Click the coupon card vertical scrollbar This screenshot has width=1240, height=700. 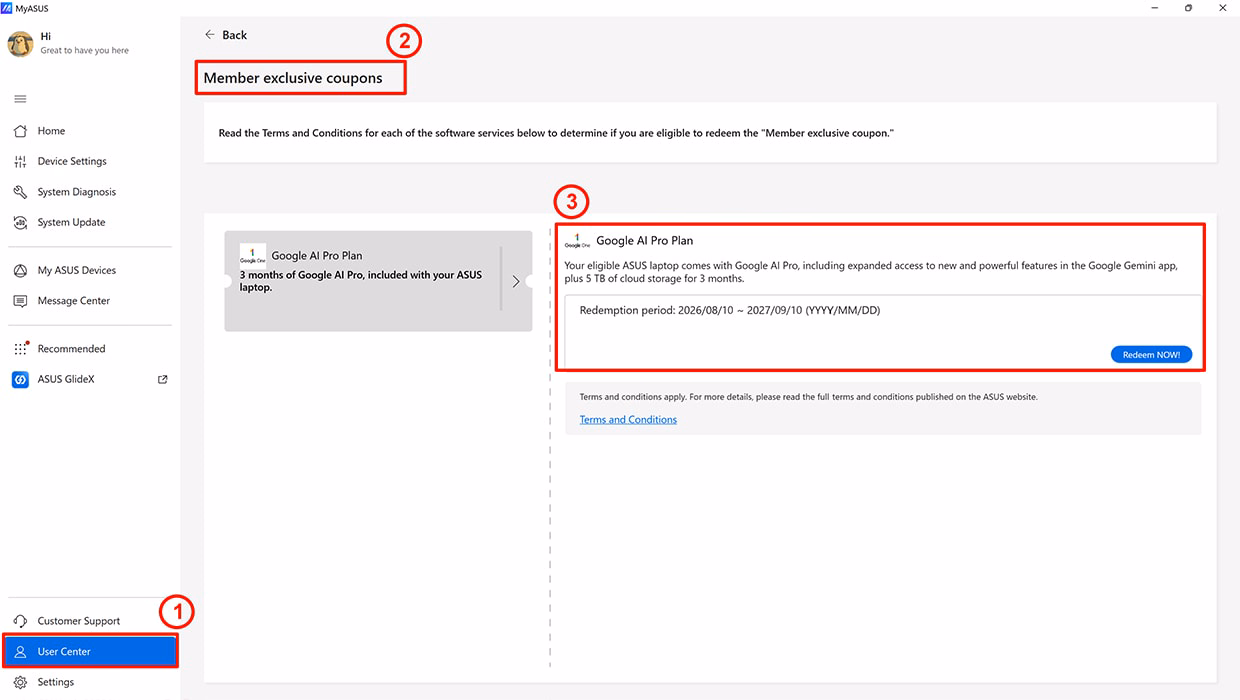tap(502, 278)
